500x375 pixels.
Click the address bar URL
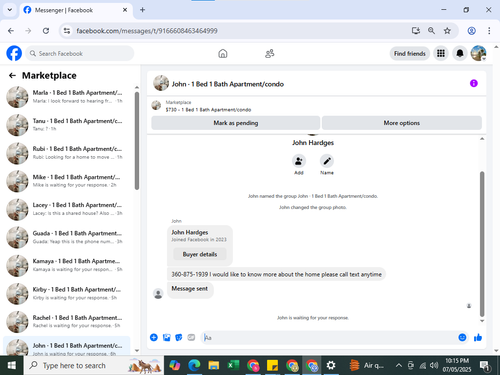pyautogui.click(x=147, y=31)
